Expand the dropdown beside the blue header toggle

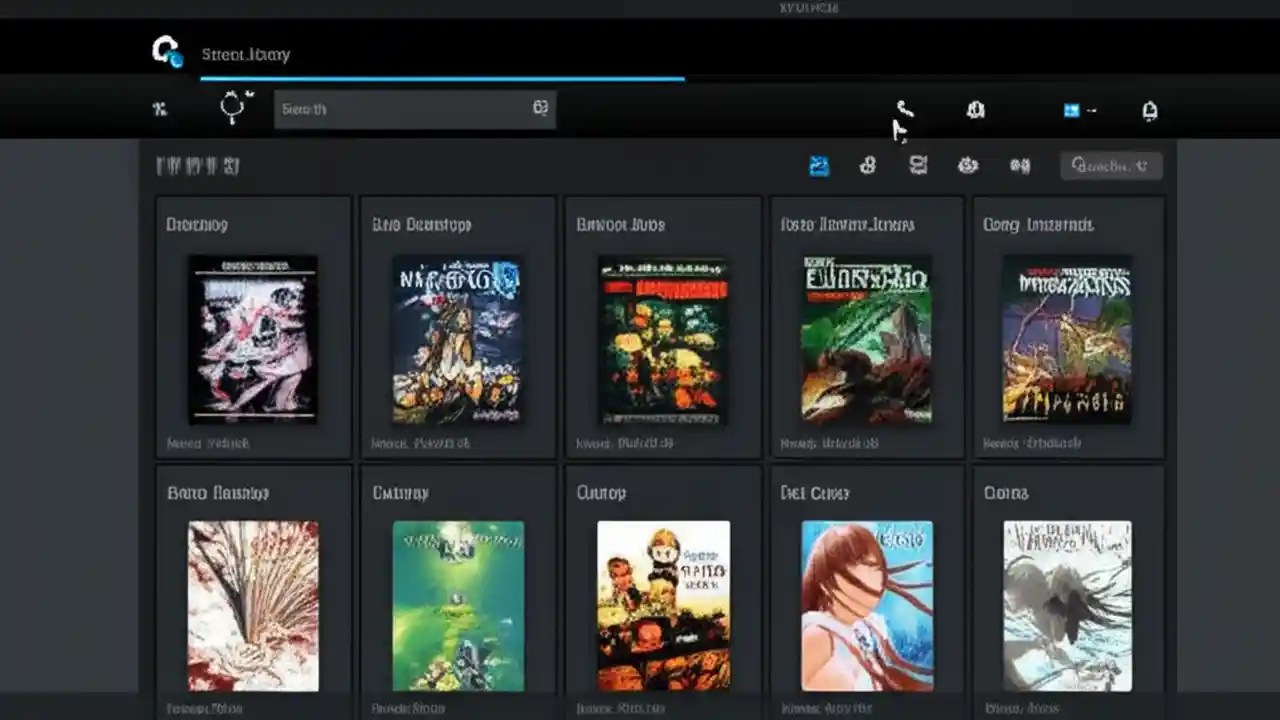click(1090, 110)
